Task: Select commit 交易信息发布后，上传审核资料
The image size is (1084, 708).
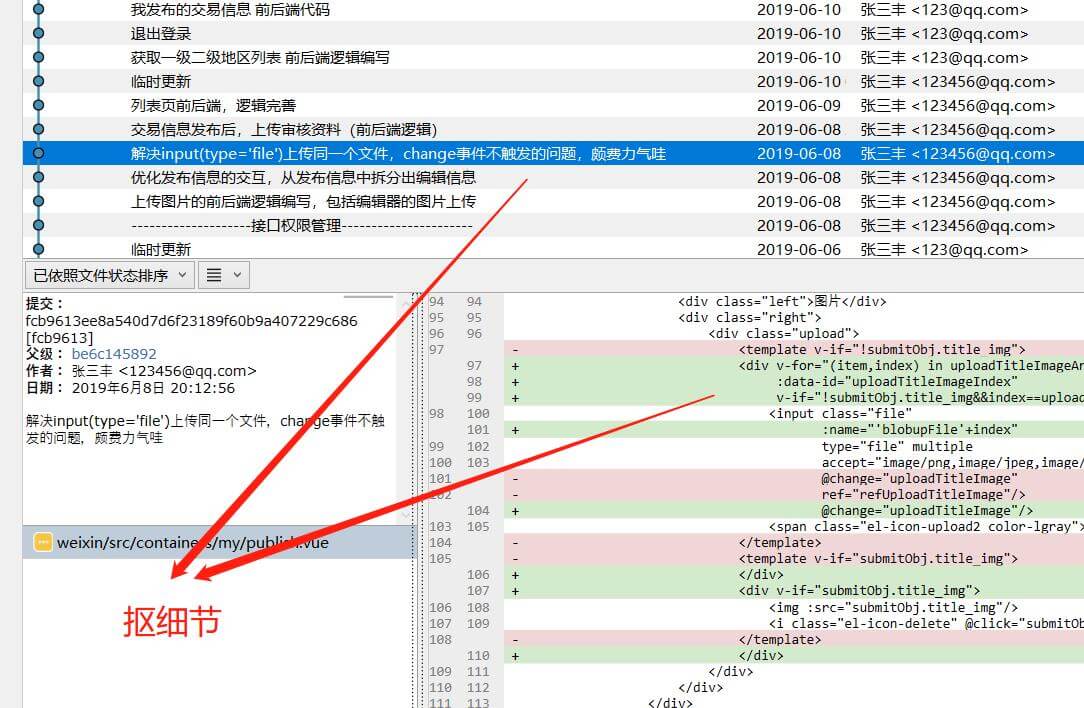Action: tap(284, 129)
